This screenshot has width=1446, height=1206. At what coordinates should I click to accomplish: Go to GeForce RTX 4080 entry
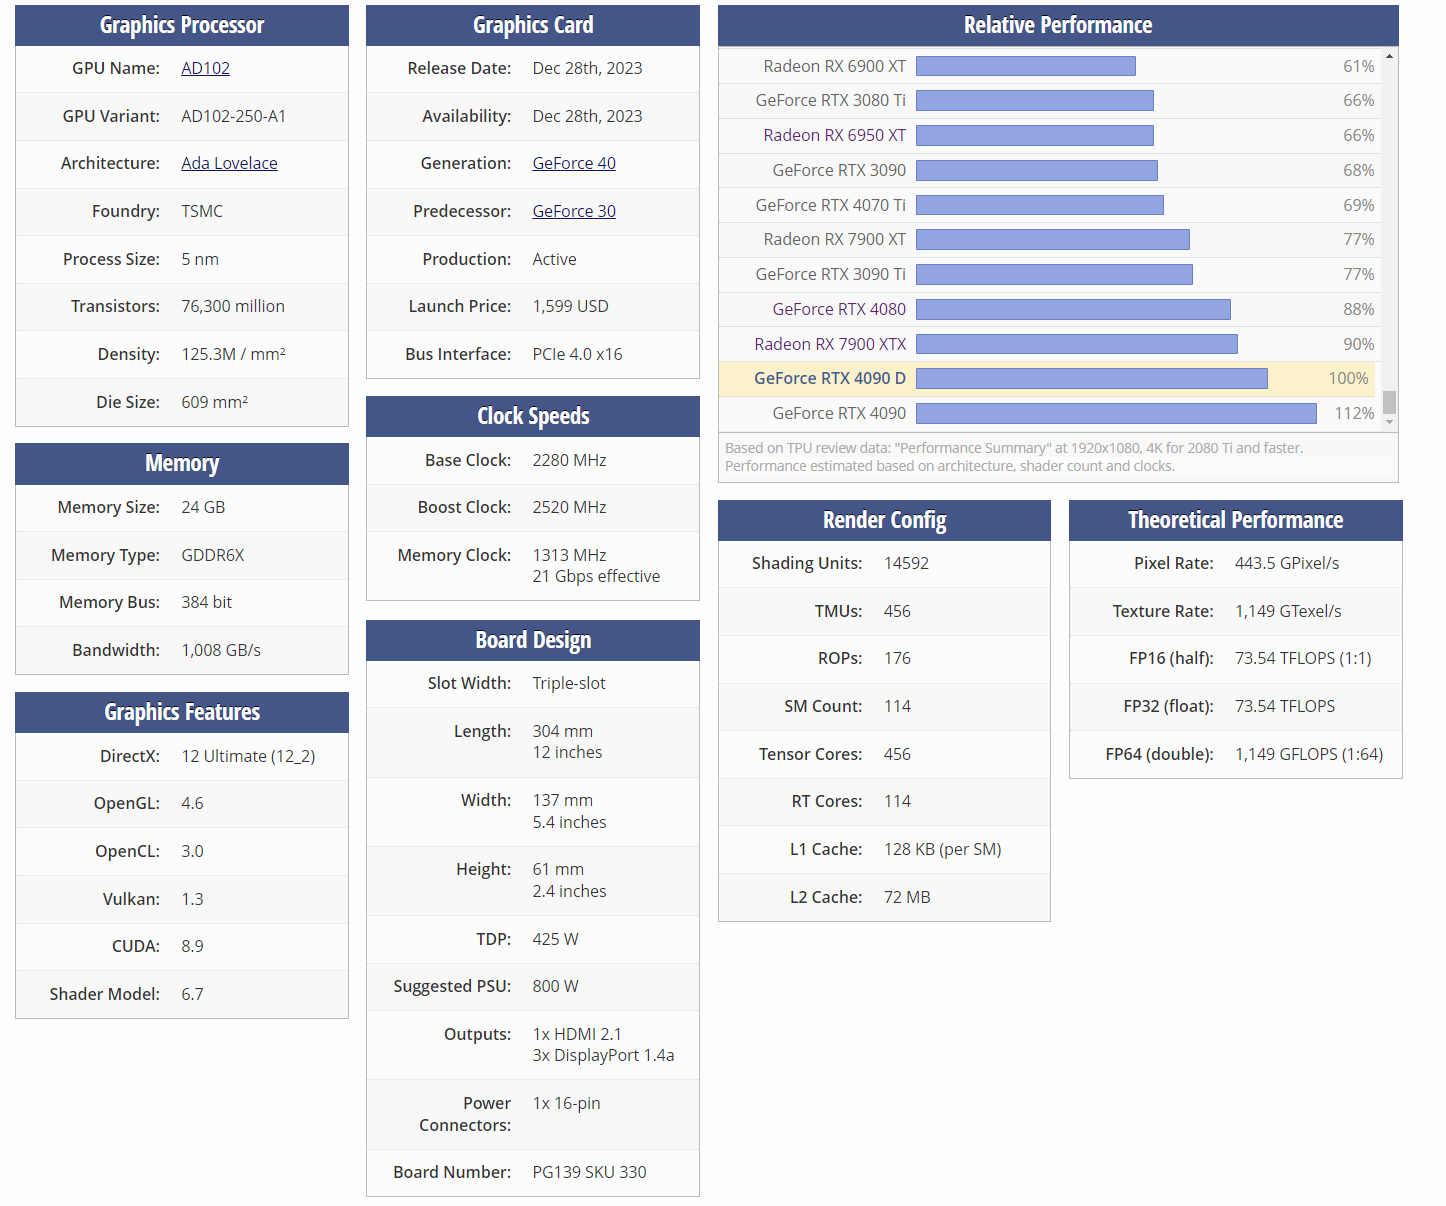pos(839,309)
